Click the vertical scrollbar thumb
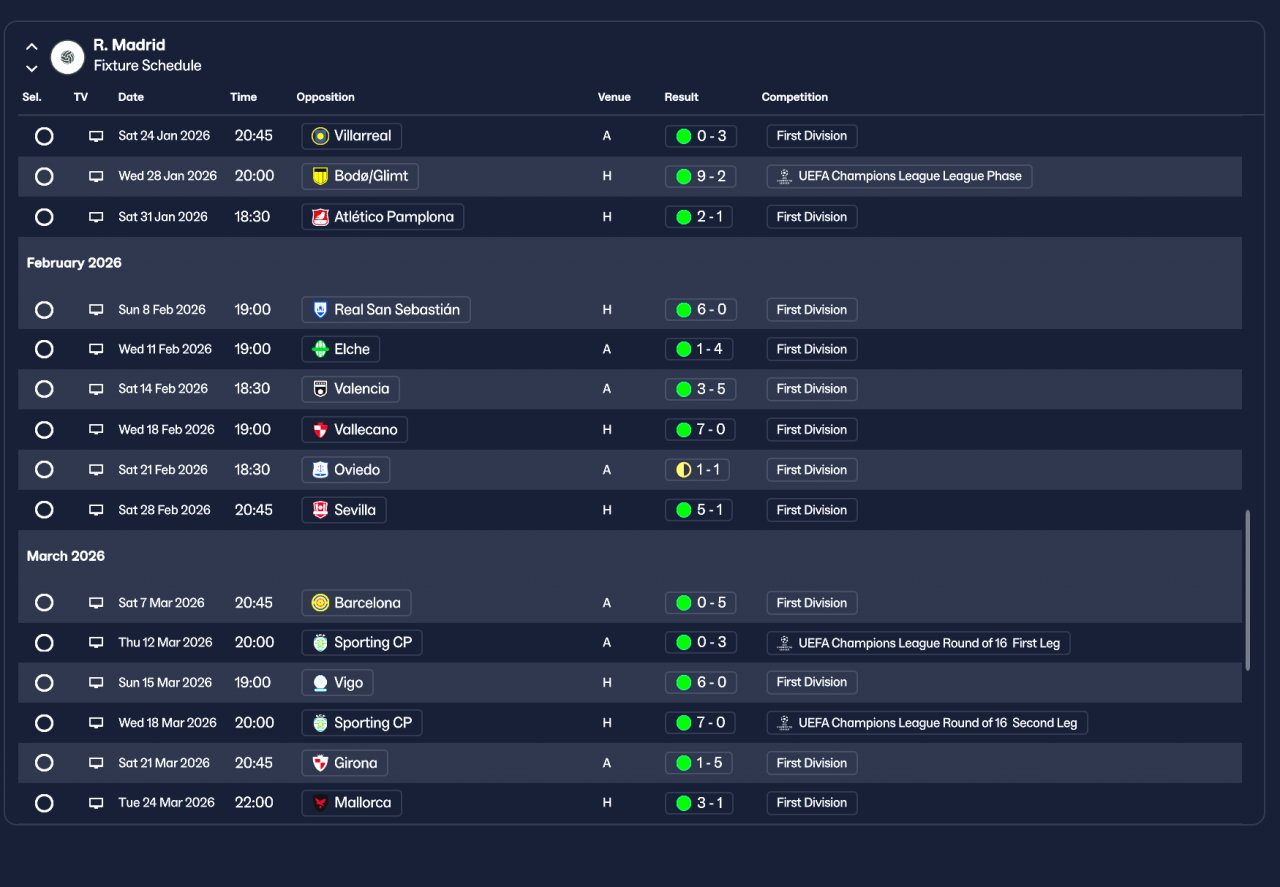This screenshot has width=1280, height=887. [1247, 590]
